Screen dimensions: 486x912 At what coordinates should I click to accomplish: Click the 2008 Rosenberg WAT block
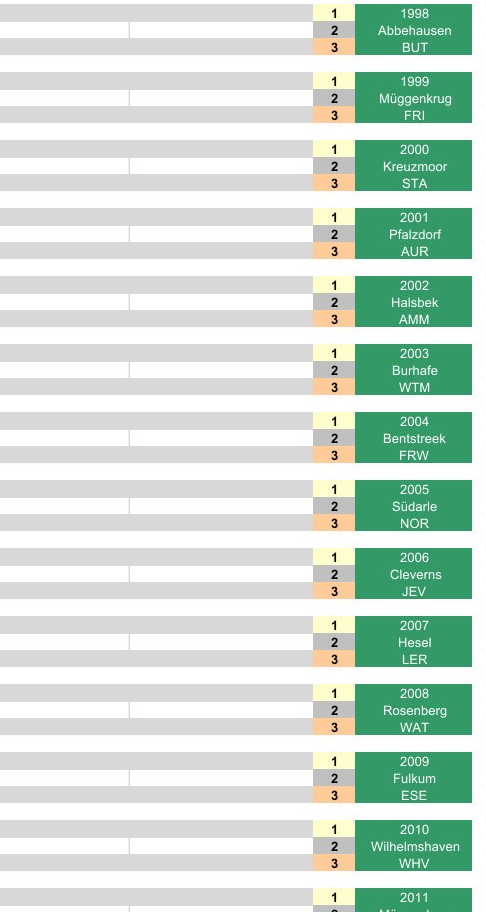[x=413, y=710]
